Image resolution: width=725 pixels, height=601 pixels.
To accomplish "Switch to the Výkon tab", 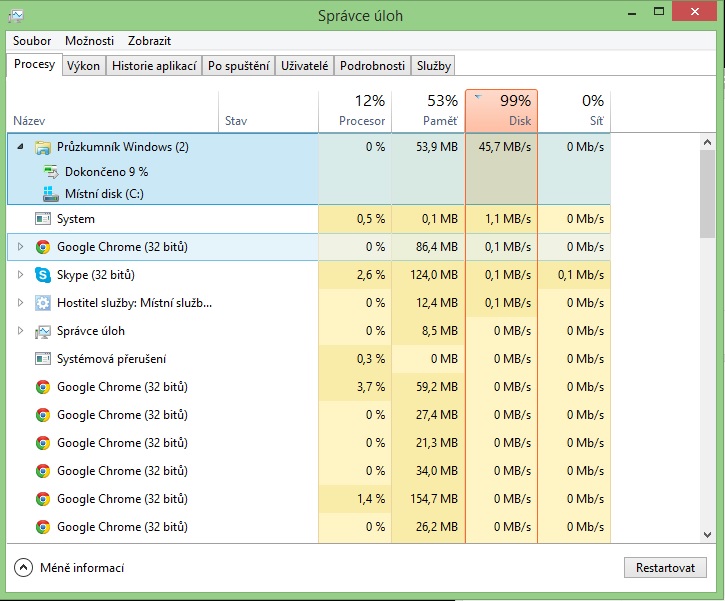I will (83, 66).
